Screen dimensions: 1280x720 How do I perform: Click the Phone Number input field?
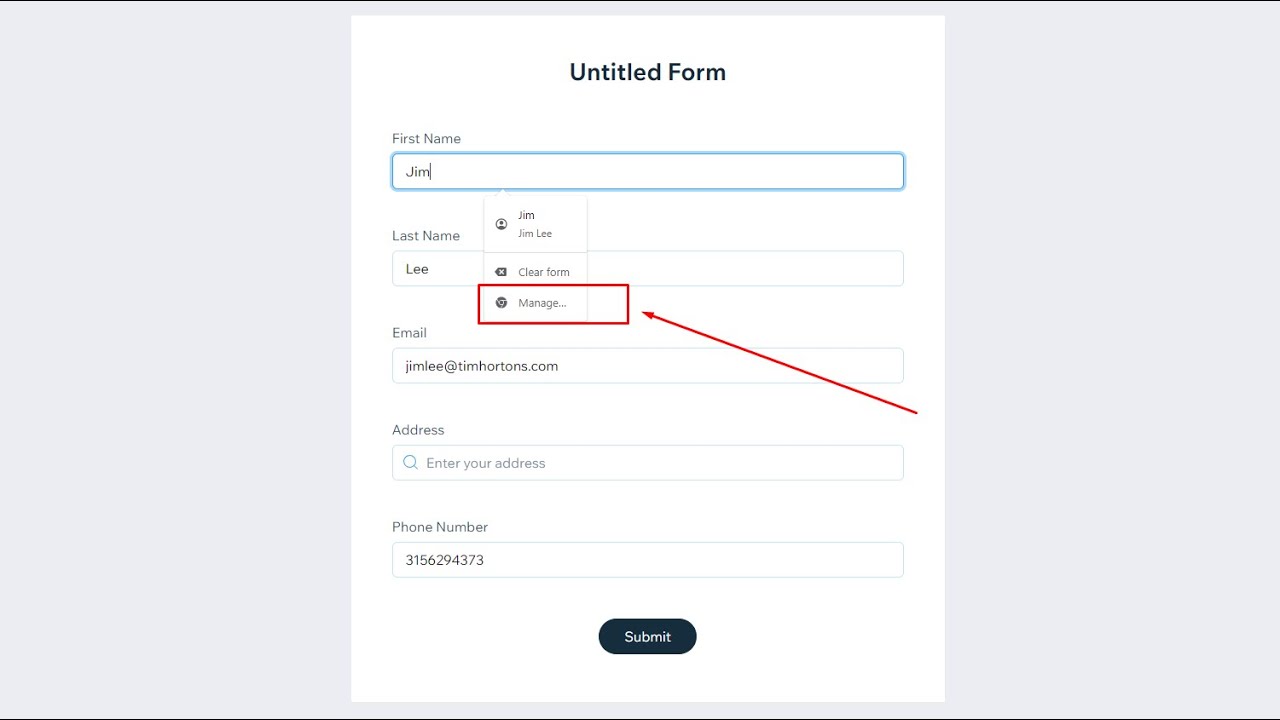tap(648, 559)
